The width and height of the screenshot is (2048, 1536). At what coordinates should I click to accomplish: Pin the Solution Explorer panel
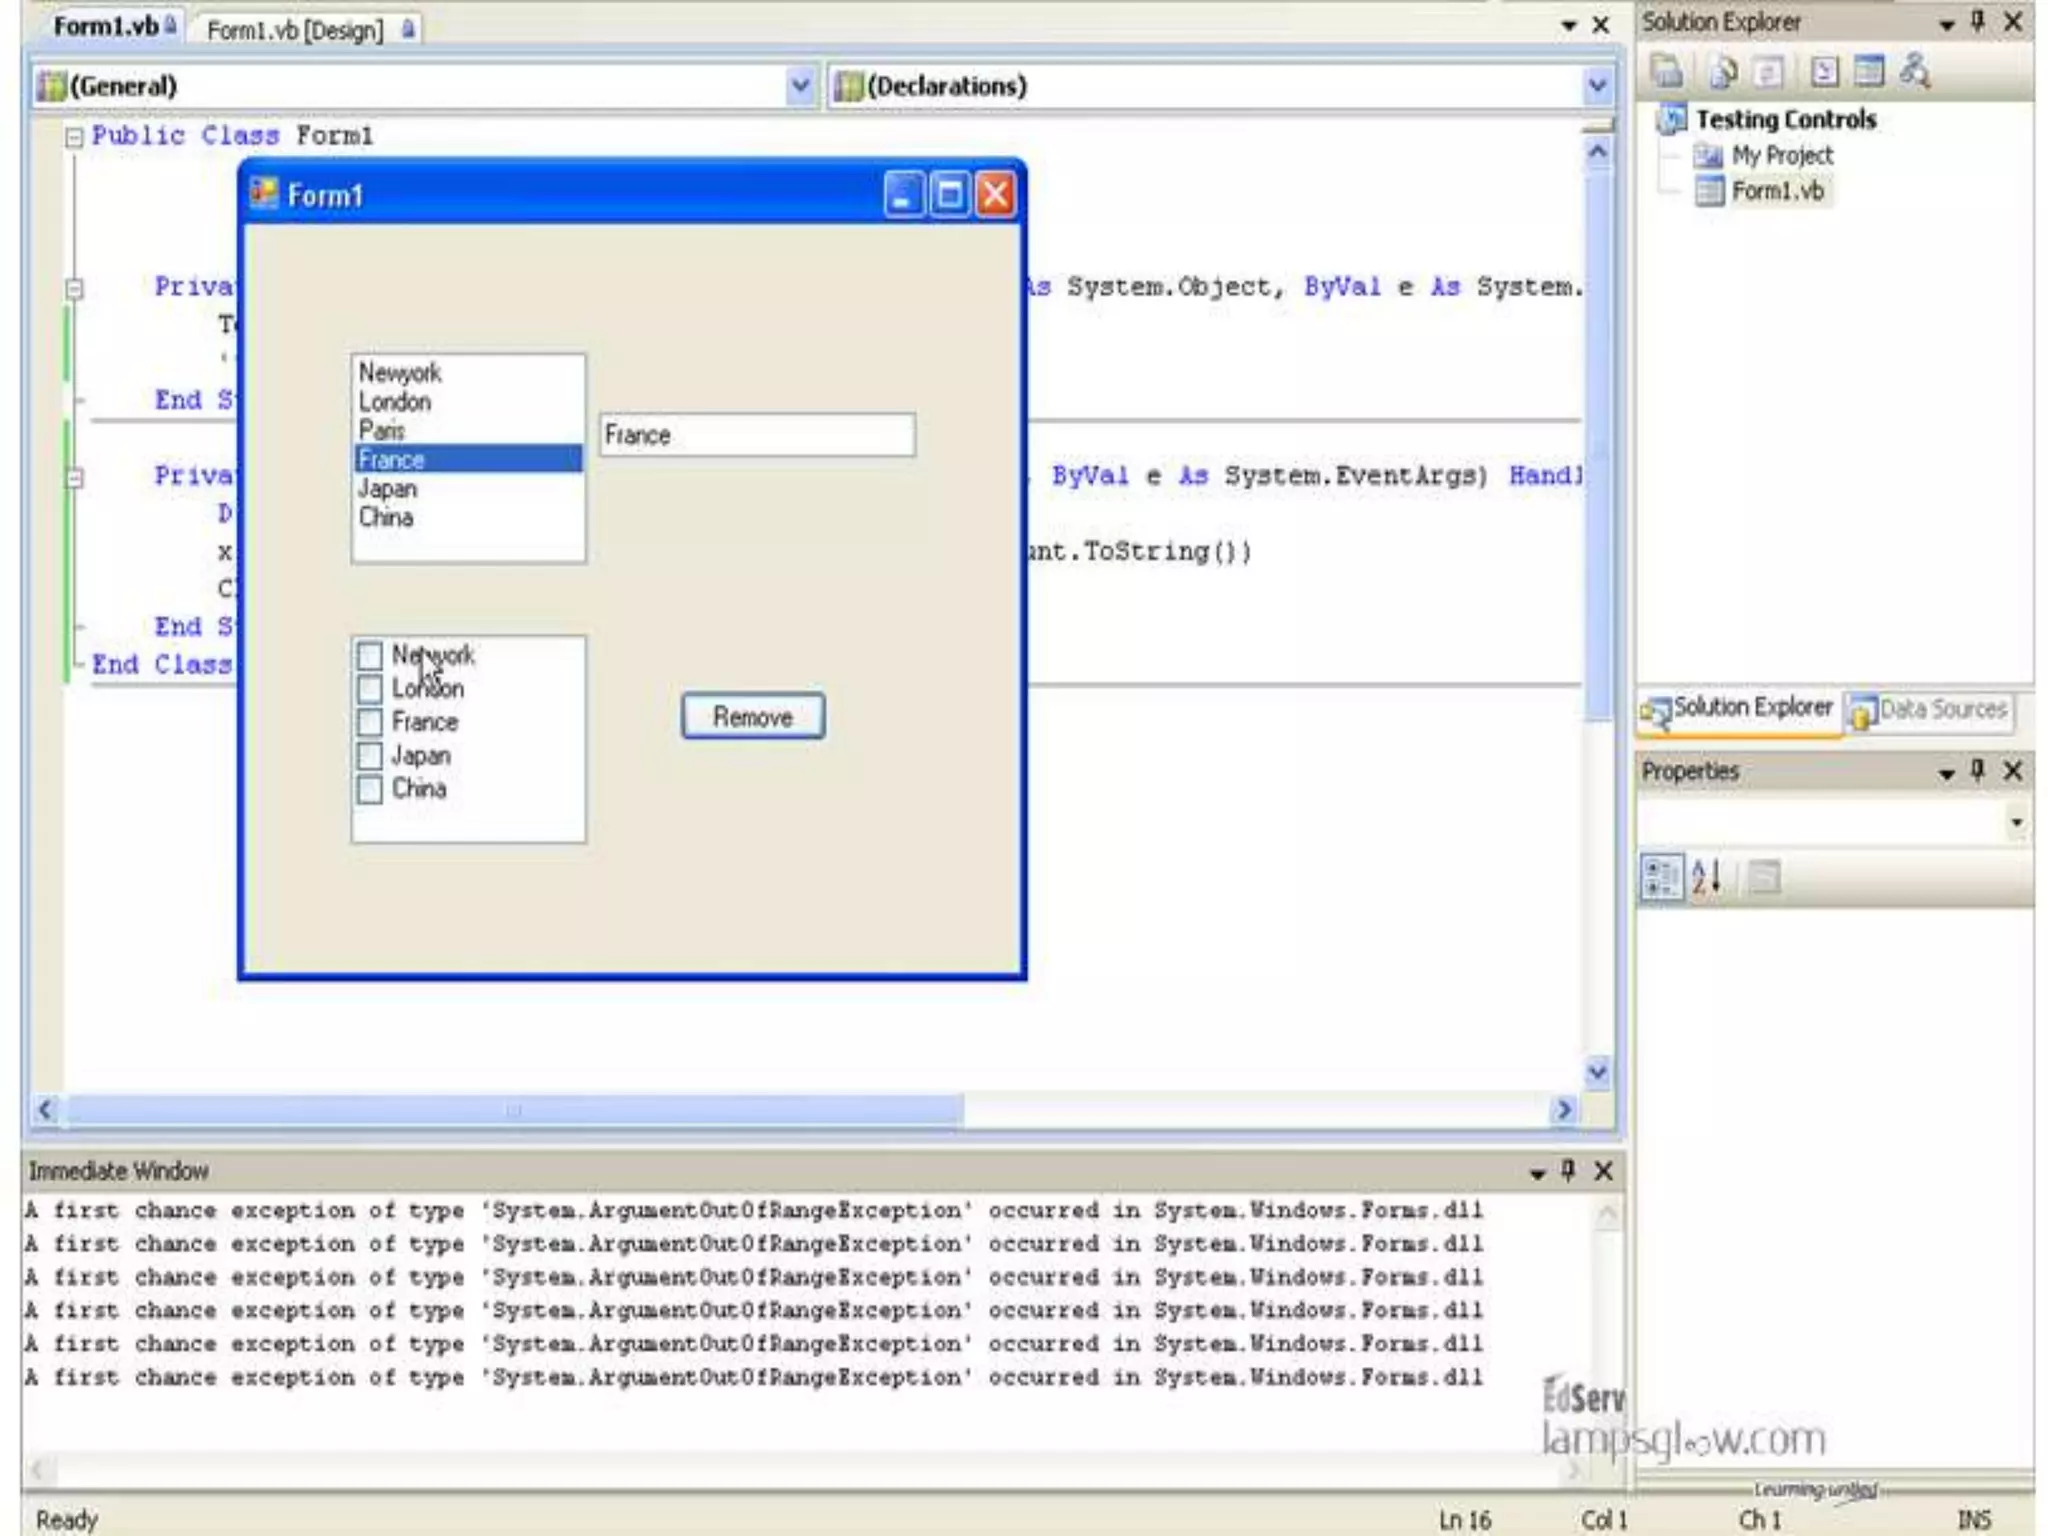coord(1978,22)
